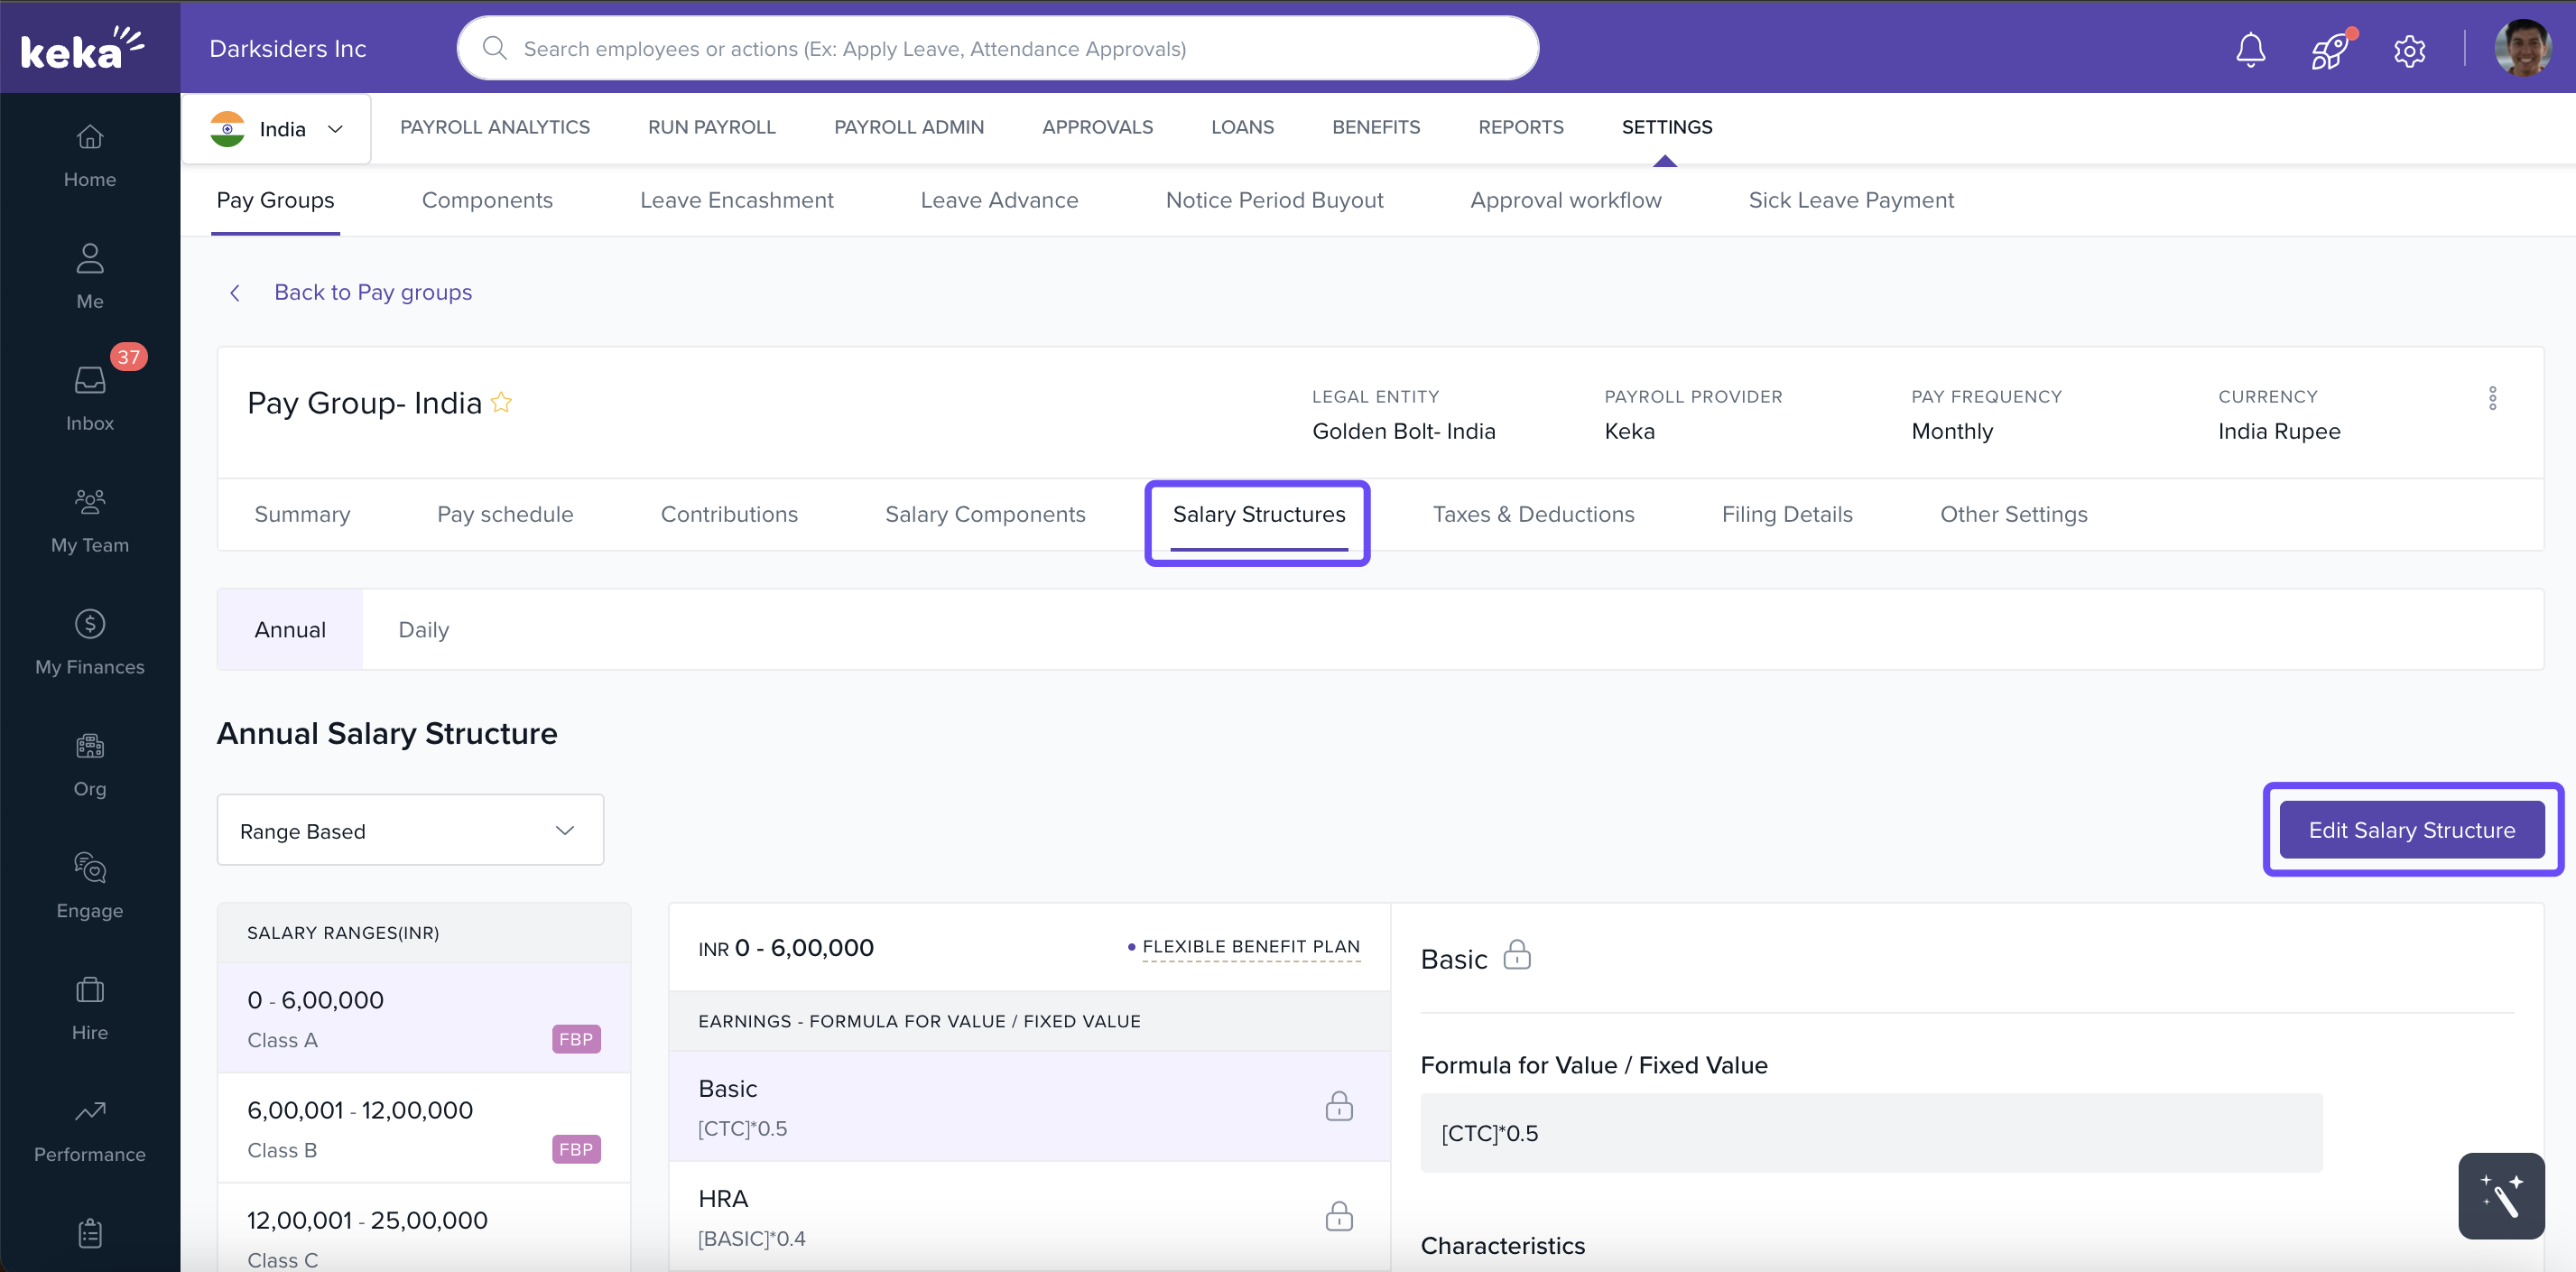Open the user profile avatar
The image size is (2576, 1272).
(2521, 48)
